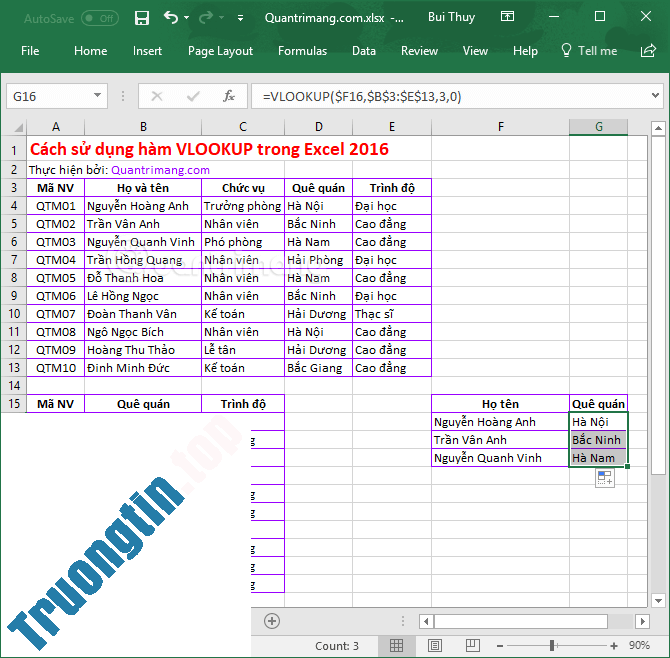Click the New sheet plus icon
Viewport: 670px width, 658px height.
pyautogui.click(x=272, y=621)
